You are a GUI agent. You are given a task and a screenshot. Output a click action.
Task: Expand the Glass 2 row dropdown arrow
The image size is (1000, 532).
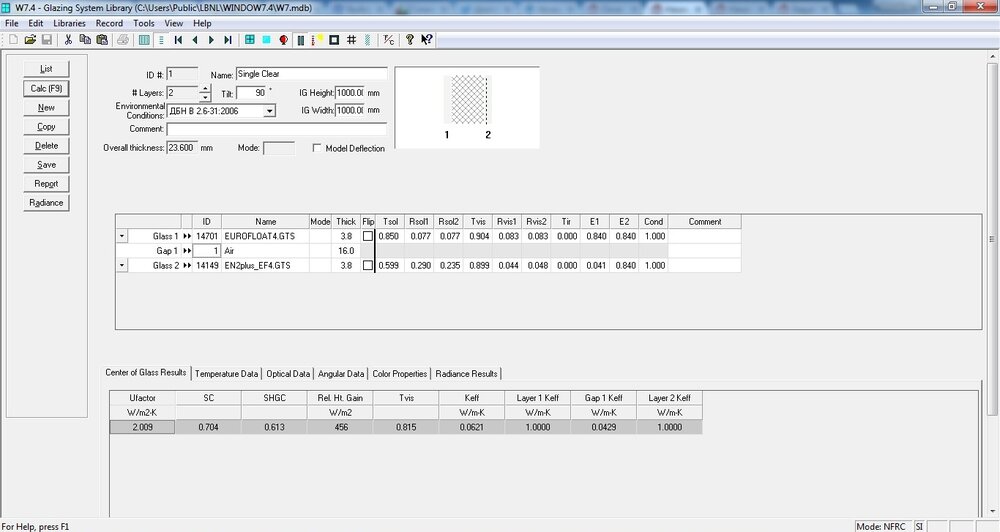[123, 265]
